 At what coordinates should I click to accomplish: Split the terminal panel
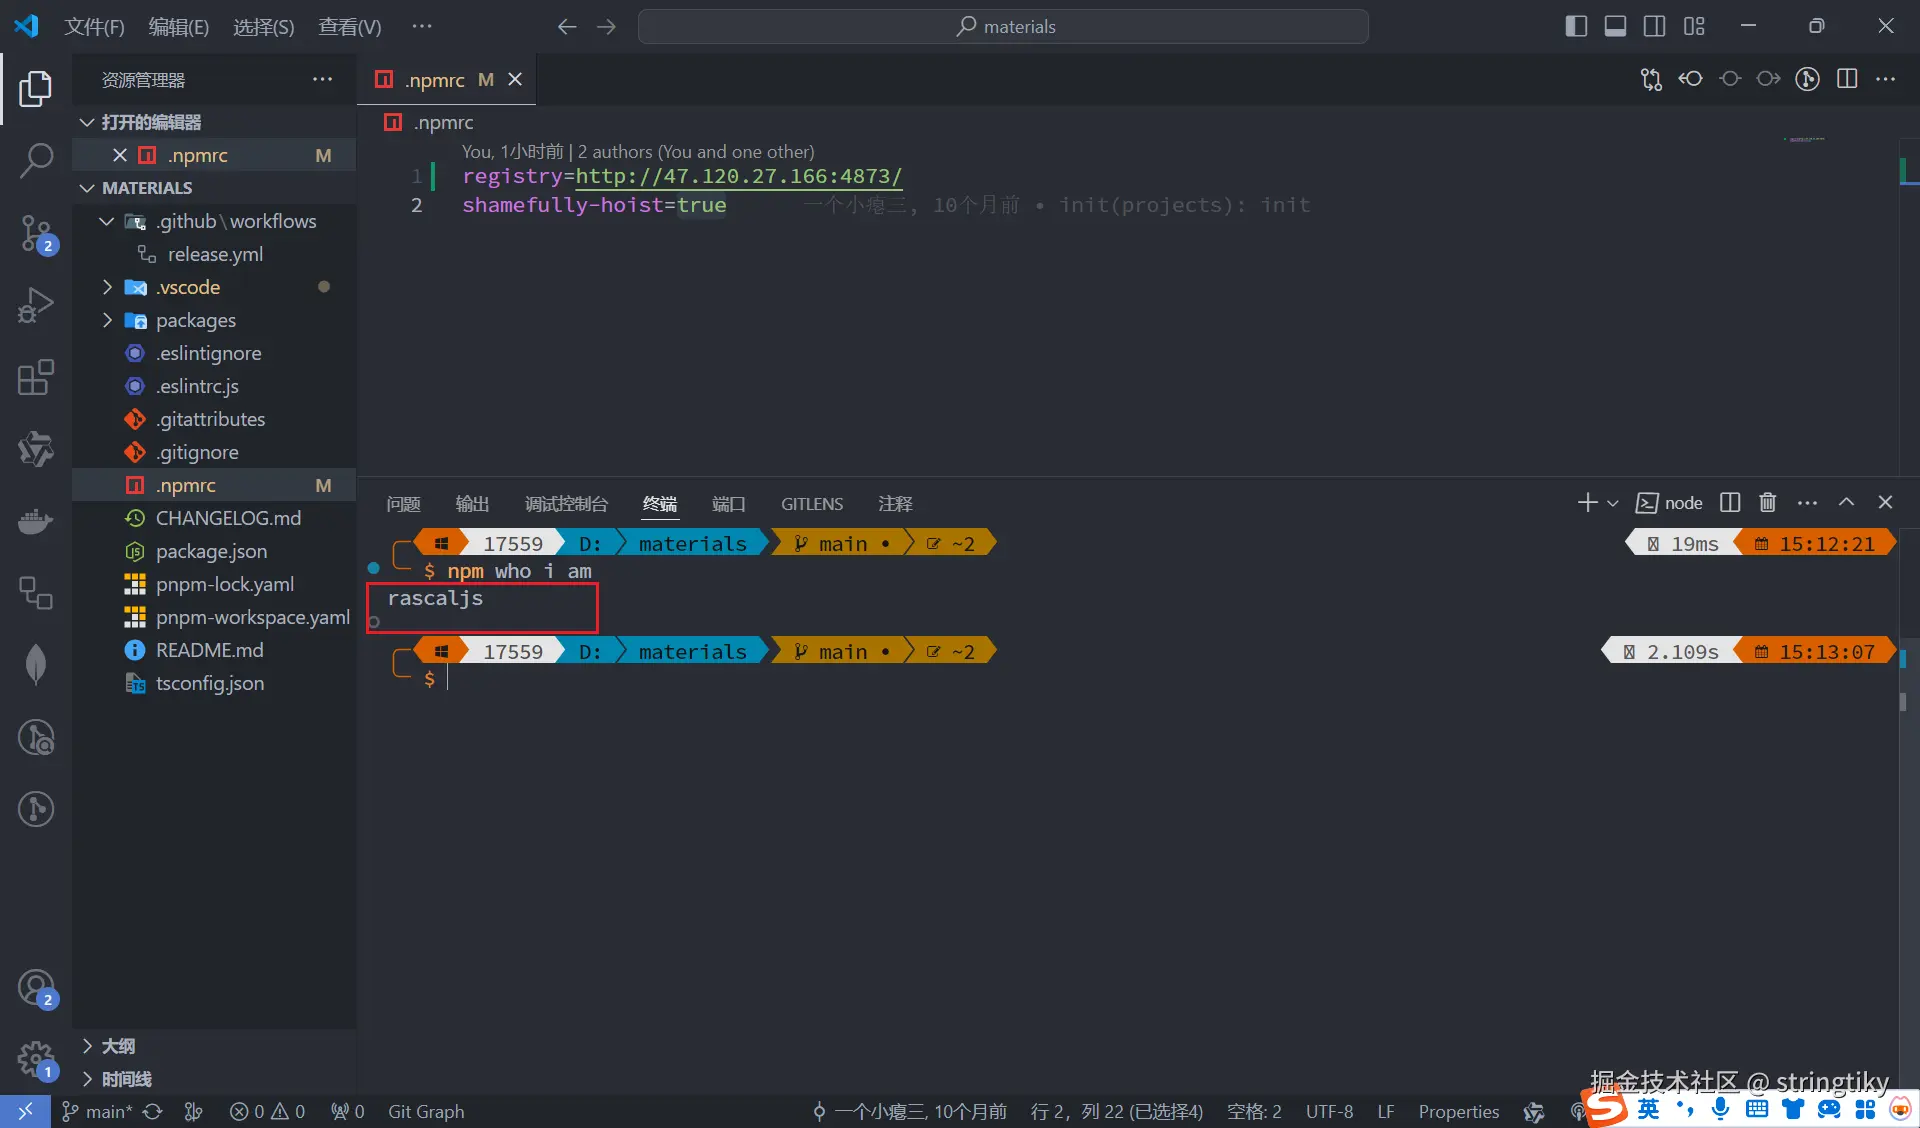click(x=1730, y=503)
